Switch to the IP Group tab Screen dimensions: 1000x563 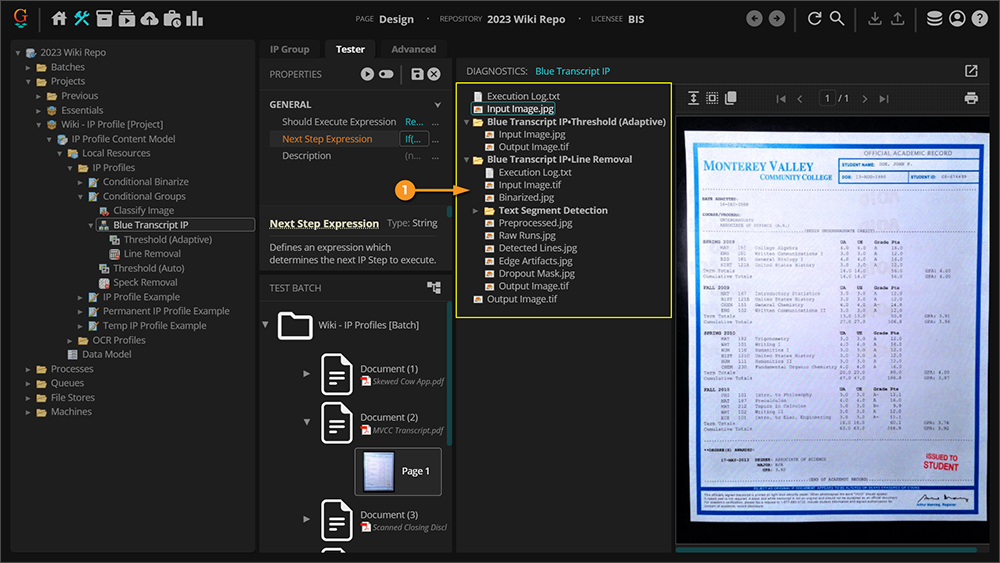point(289,49)
